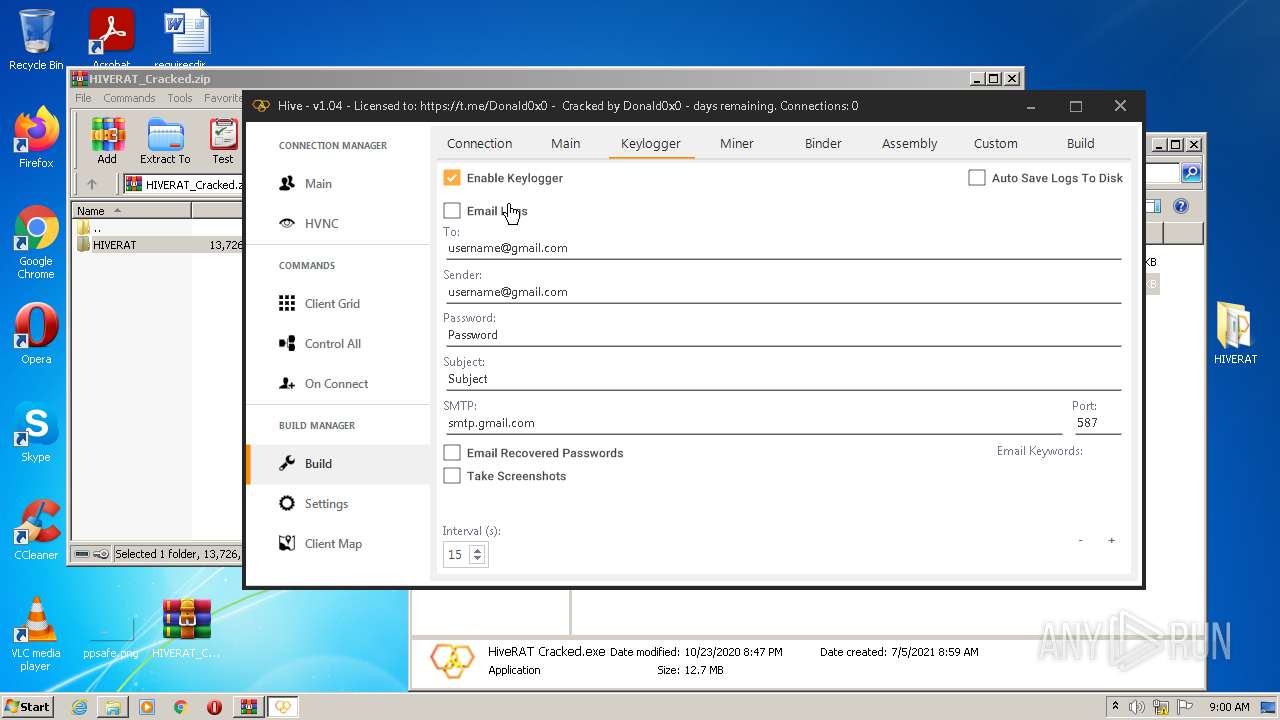The image size is (1280, 720).
Task: Click the SMTP server field
Action: tap(752, 423)
